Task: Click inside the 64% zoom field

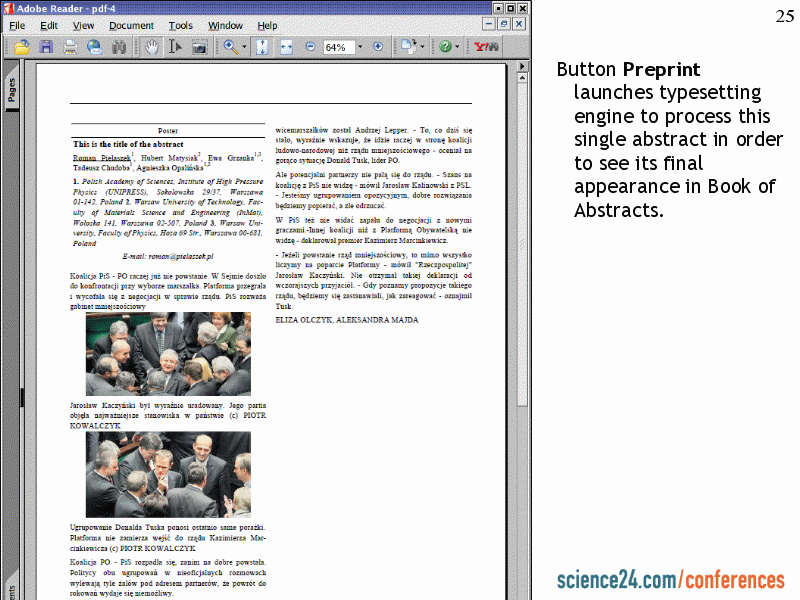Action: tap(336, 47)
